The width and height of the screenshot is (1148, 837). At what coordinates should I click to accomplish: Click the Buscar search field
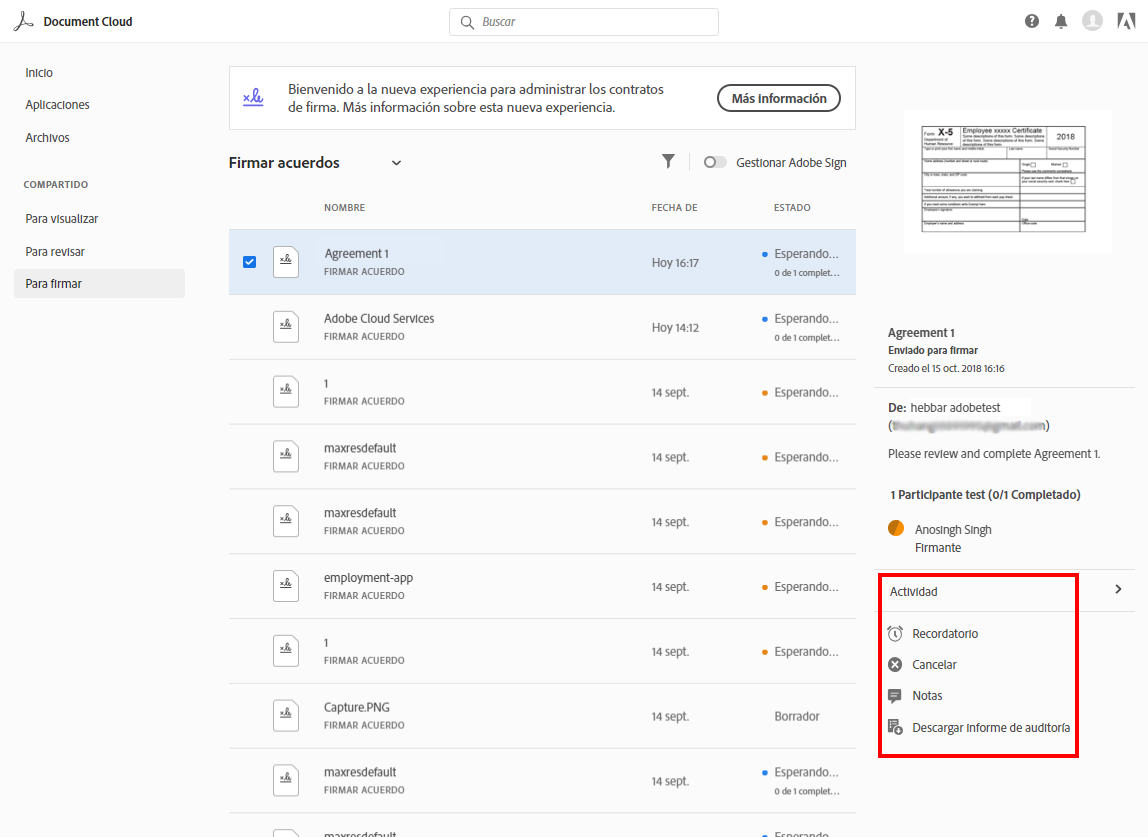point(584,22)
